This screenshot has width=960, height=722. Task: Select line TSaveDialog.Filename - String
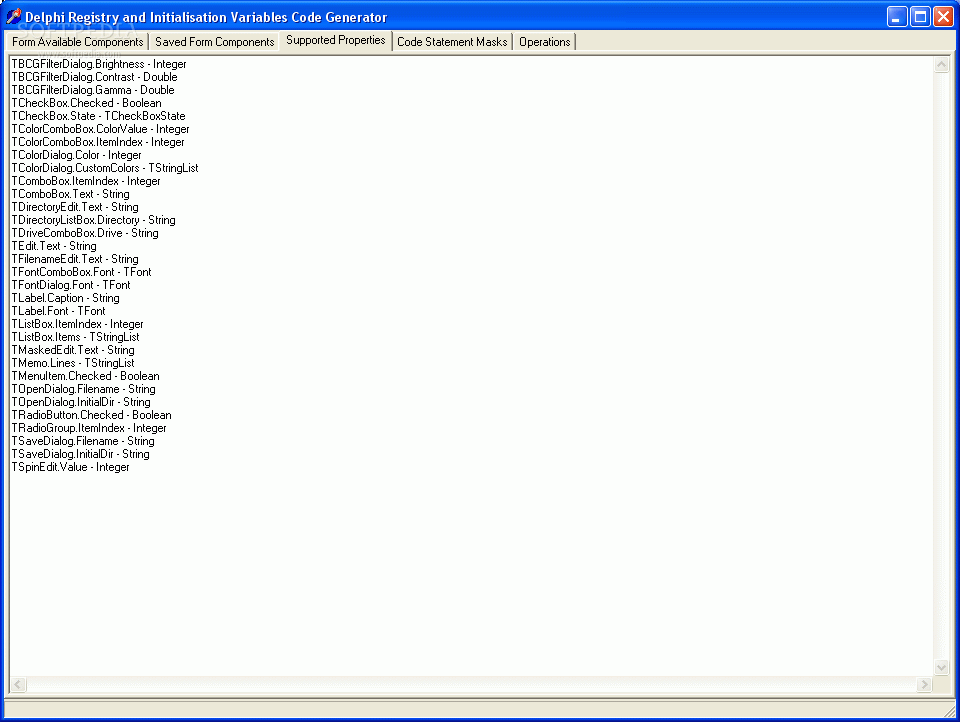[83, 441]
